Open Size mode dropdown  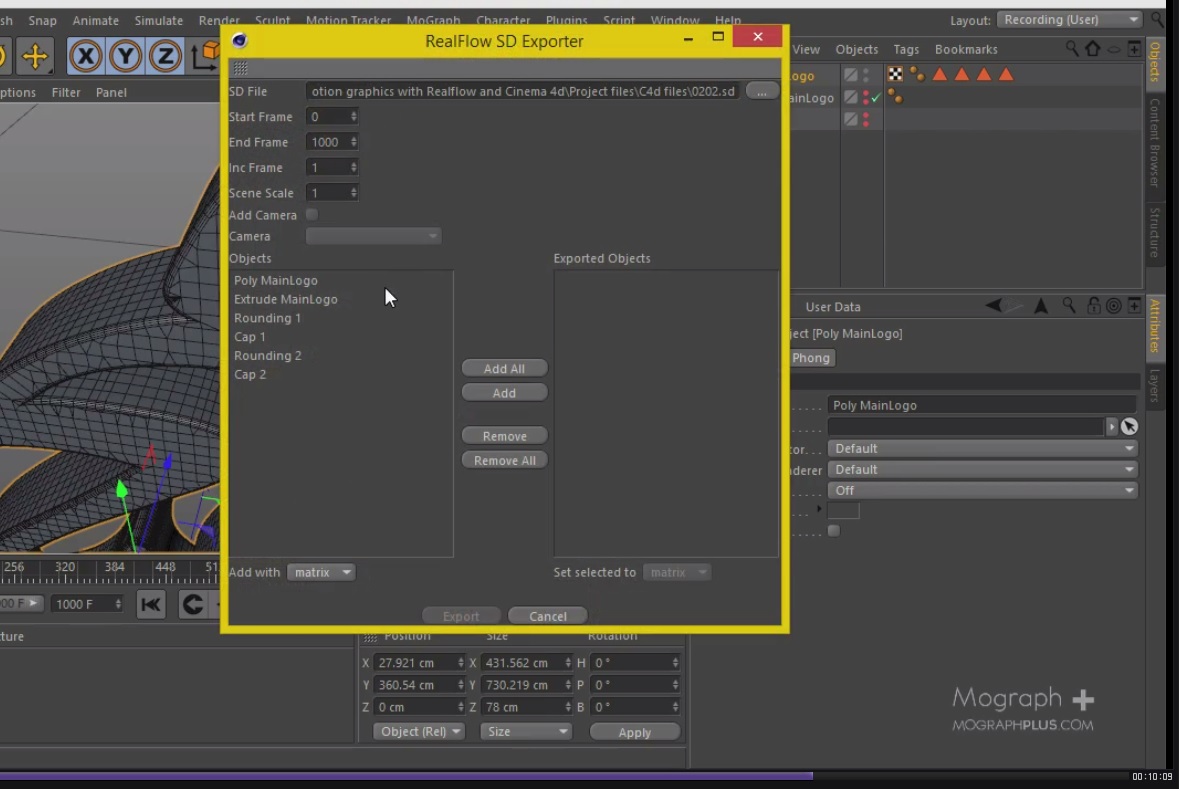point(526,731)
